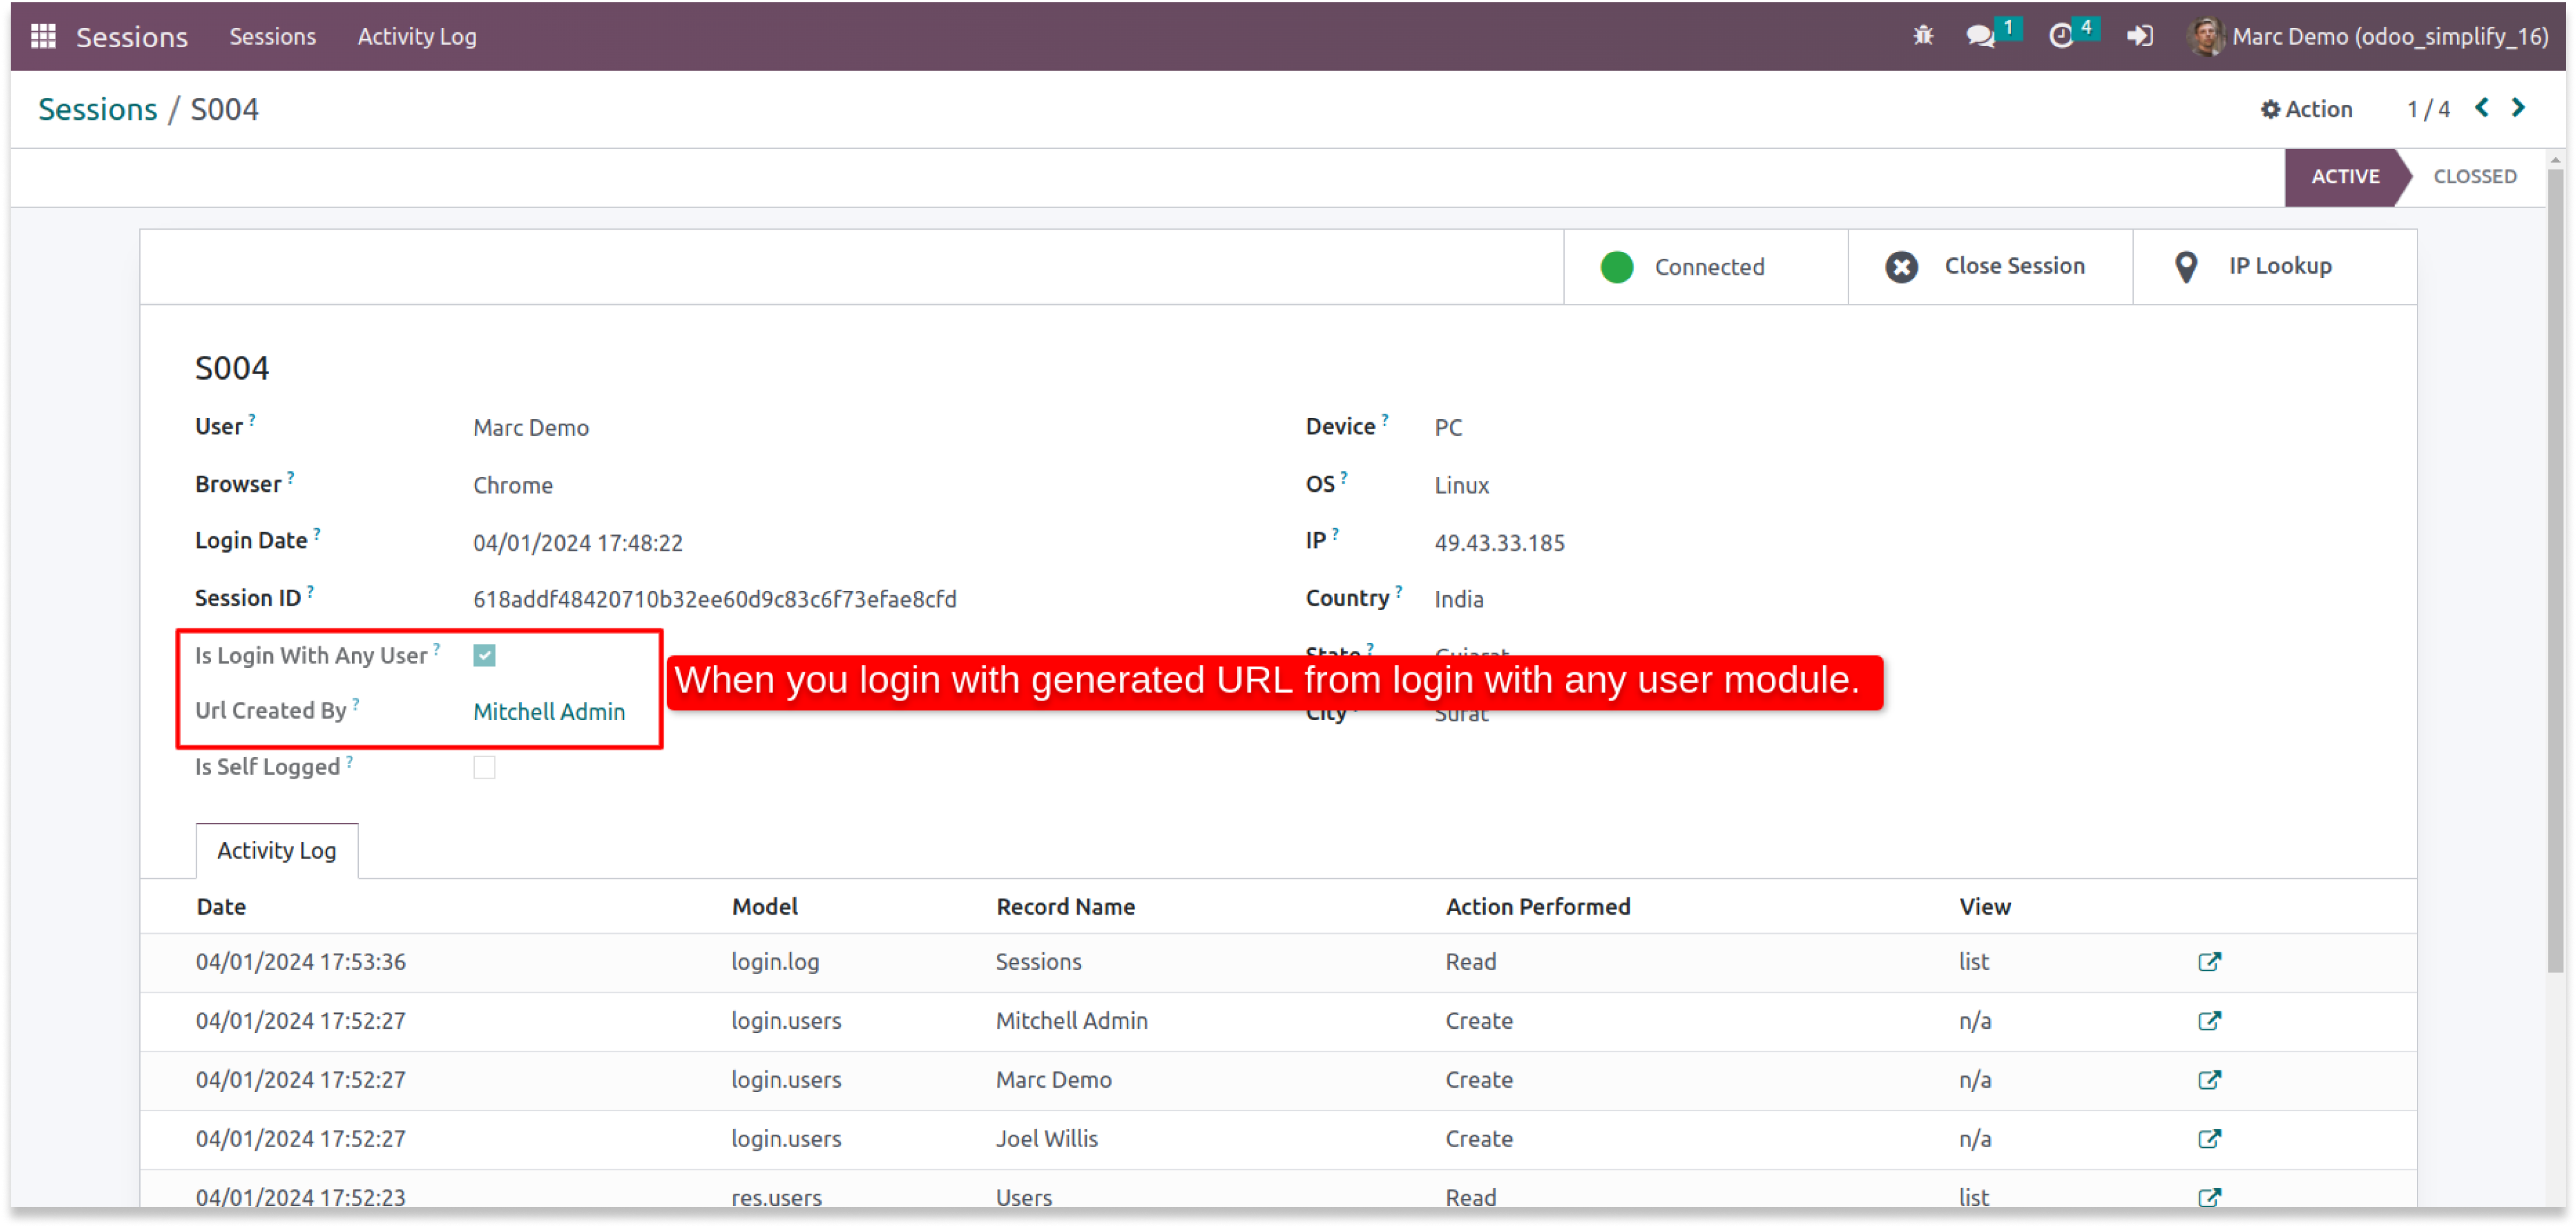
Task: Show the Country field help icon
Action: point(1399,591)
